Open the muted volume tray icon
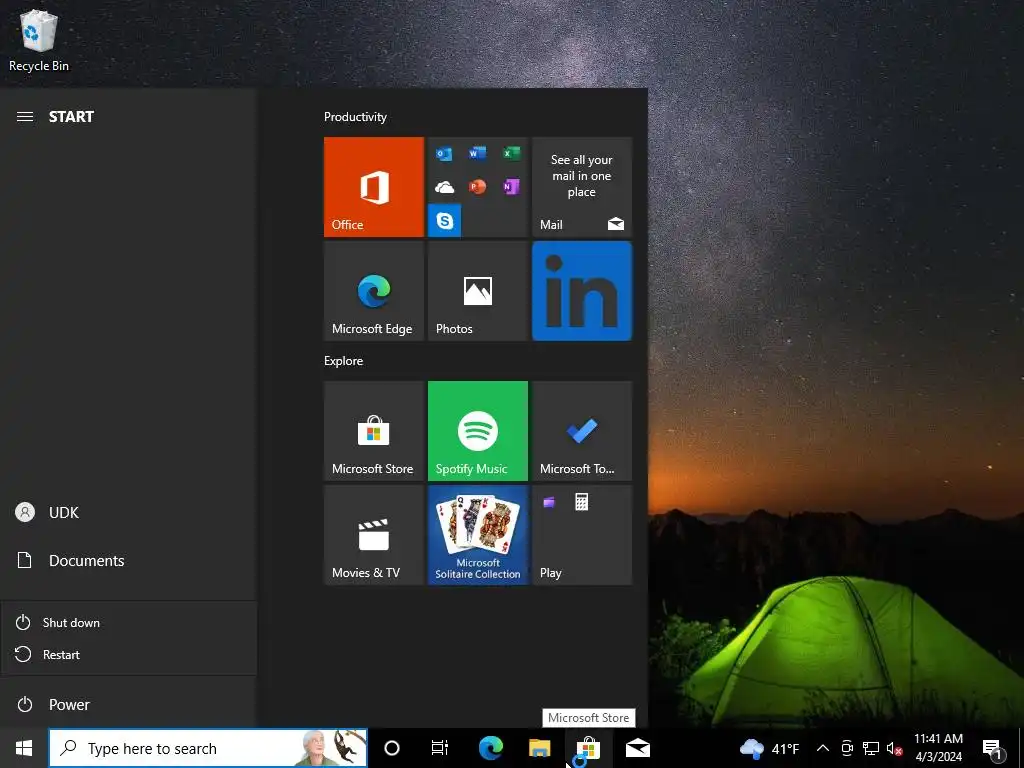Viewport: 1024px width, 768px height. point(894,748)
